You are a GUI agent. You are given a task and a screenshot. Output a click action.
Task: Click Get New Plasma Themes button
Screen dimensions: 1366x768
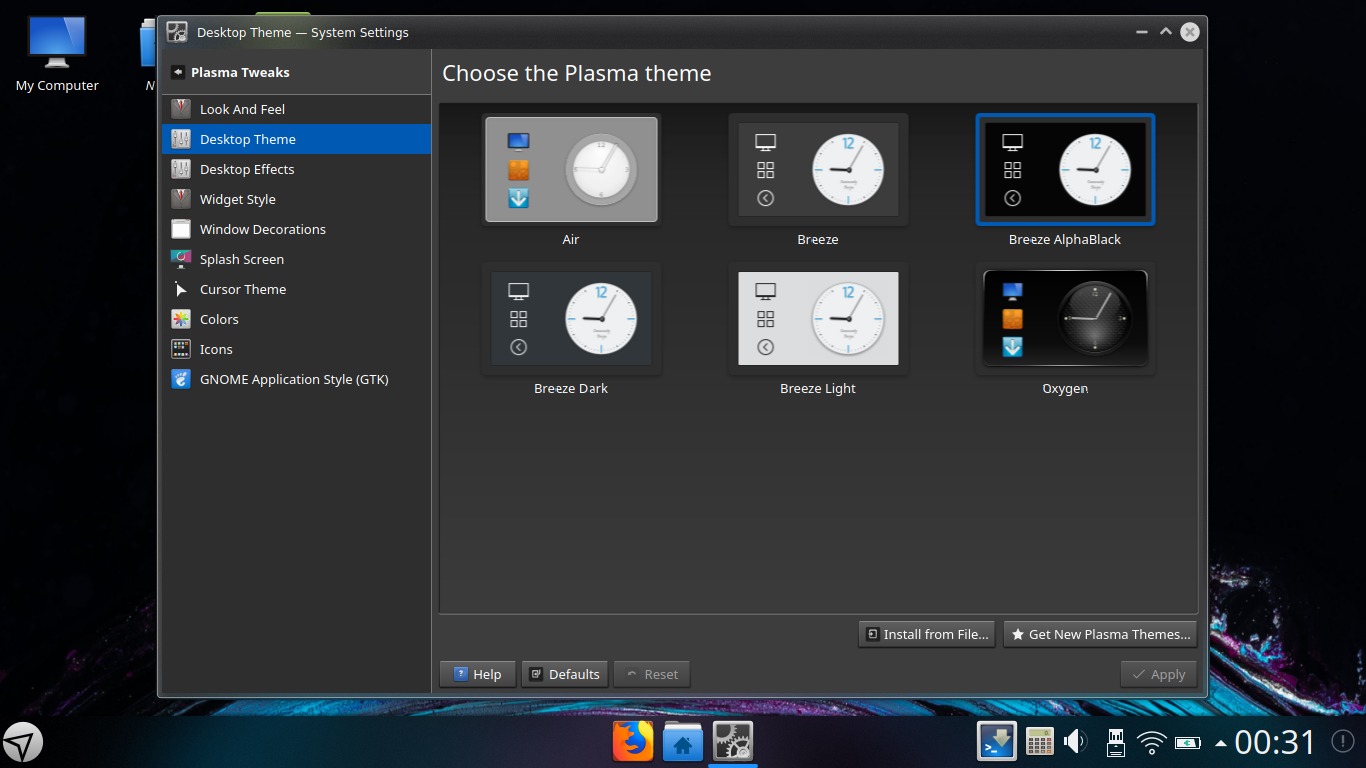tap(1100, 634)
